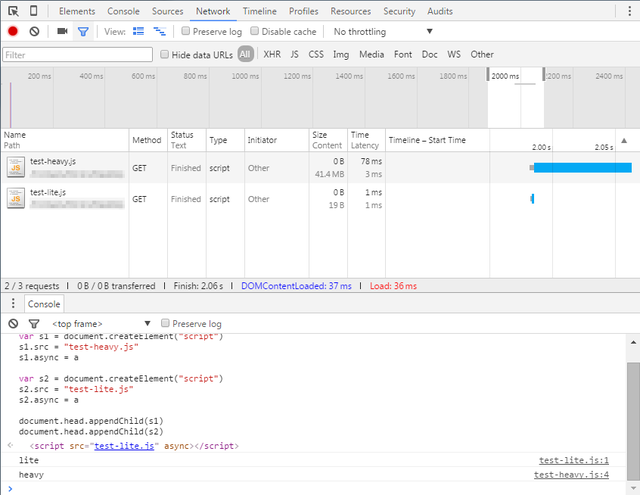This screenshot has width=640, height=495.
Task: Toggle the network filter funnel icon
Action: pyautogui.click(x=83, y=31)
